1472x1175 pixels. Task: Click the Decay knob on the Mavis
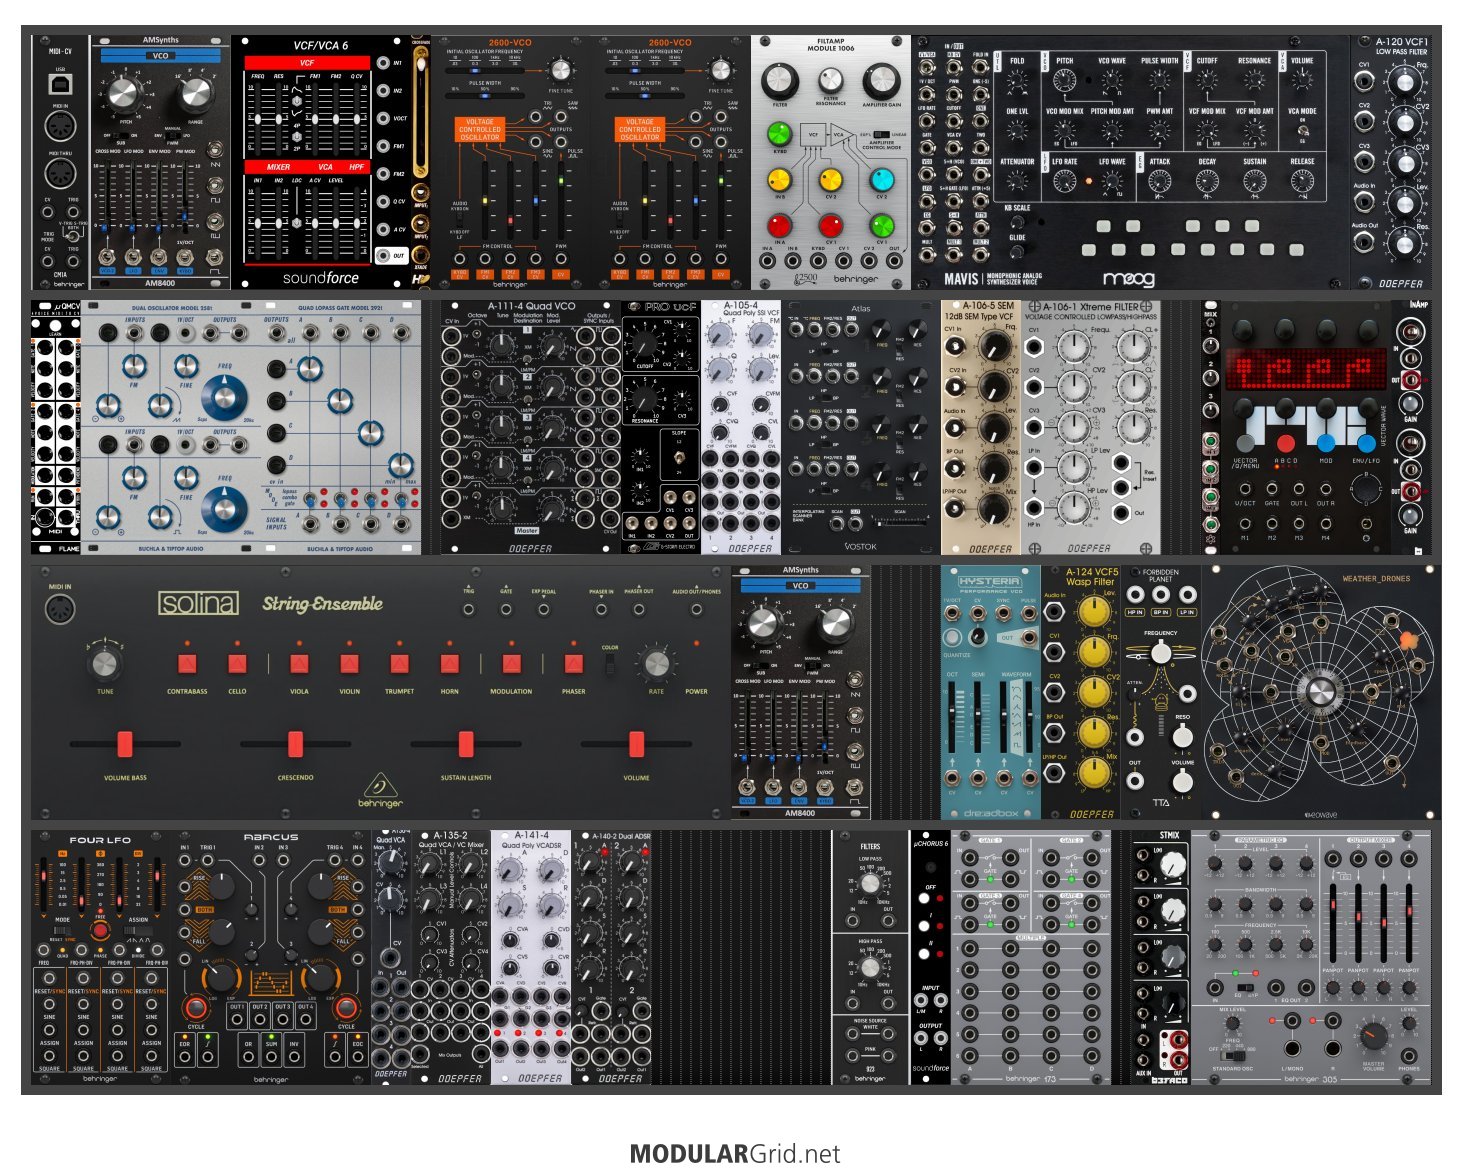(x=1207, y=182)
